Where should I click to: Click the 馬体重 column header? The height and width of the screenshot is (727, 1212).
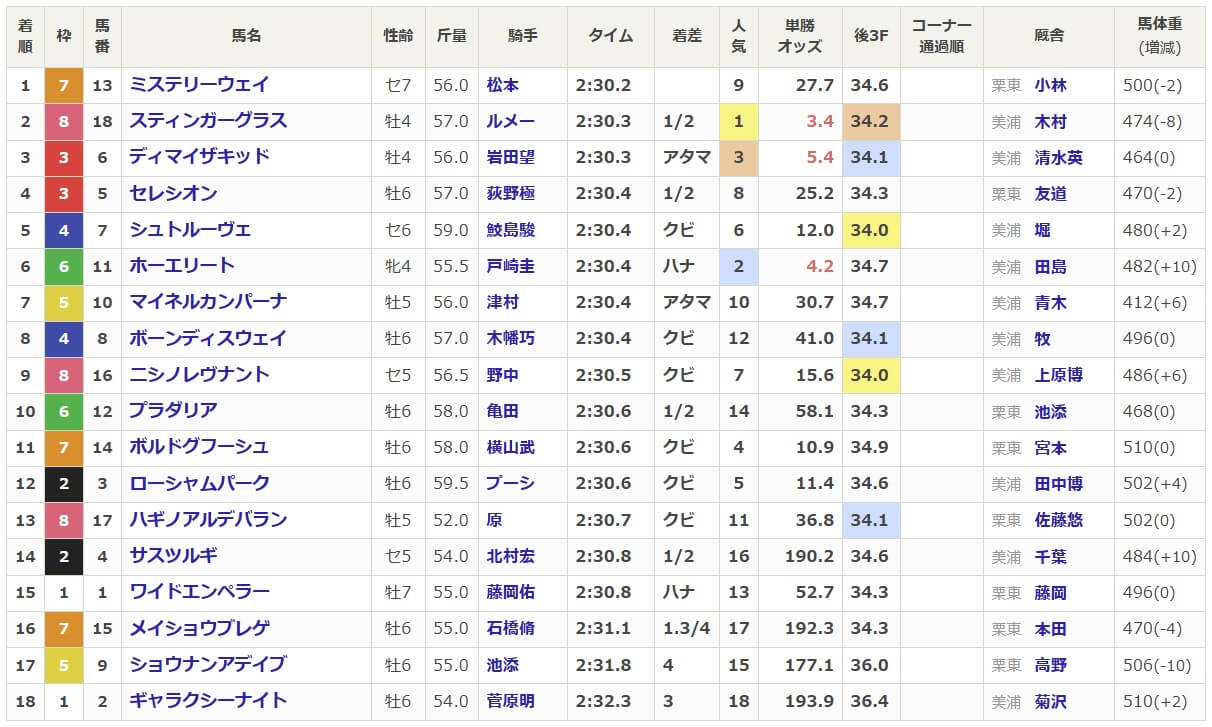[x=1159, y=35]
